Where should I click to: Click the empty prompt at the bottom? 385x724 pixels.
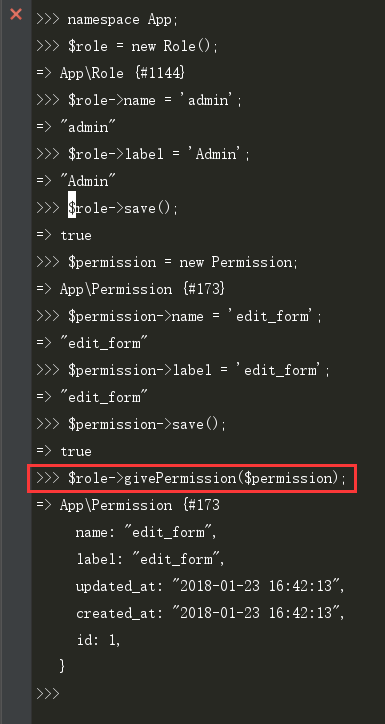pyautogui.click(x=48, y=694)
